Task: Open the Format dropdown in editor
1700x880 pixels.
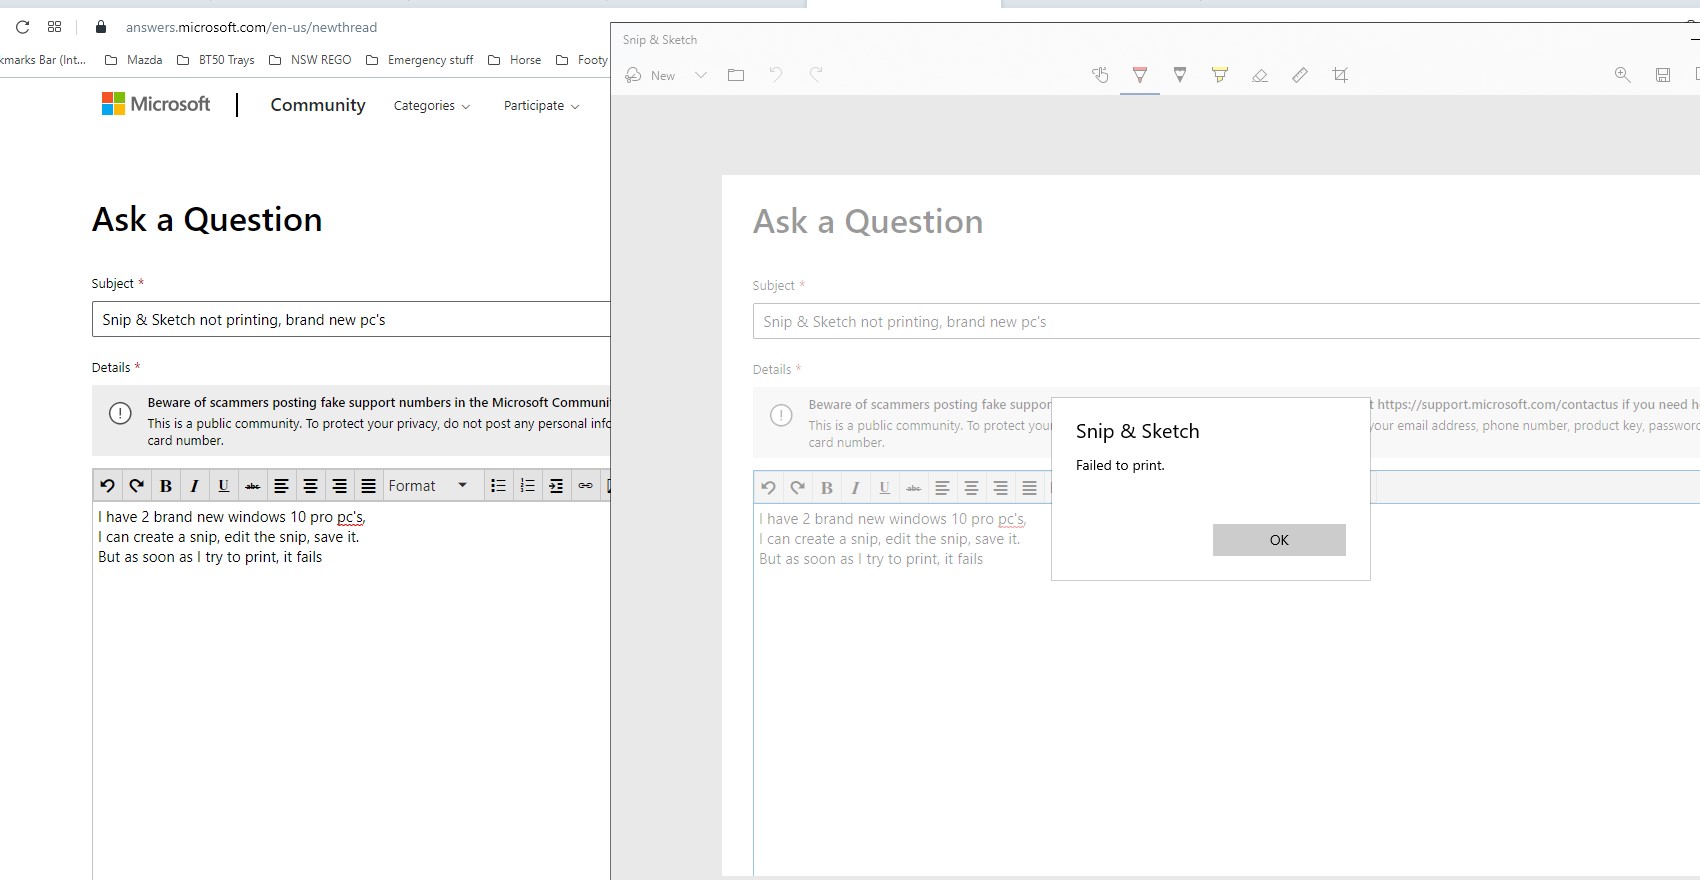Action: [429, 486]
